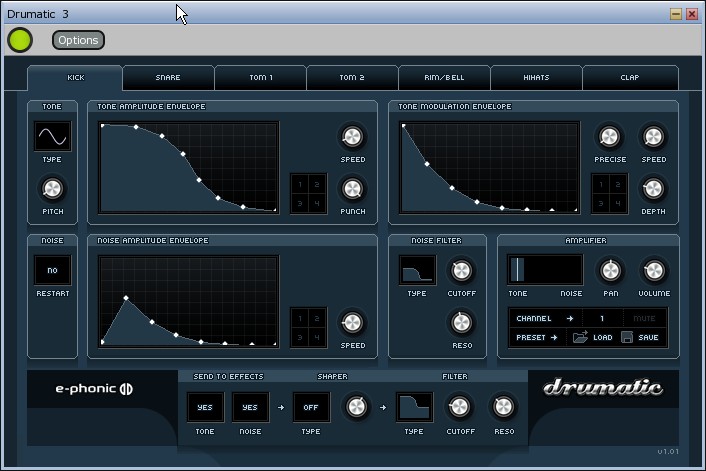Change the effects Filter type display
Screen dimensions: 706x471
point(414,407)
